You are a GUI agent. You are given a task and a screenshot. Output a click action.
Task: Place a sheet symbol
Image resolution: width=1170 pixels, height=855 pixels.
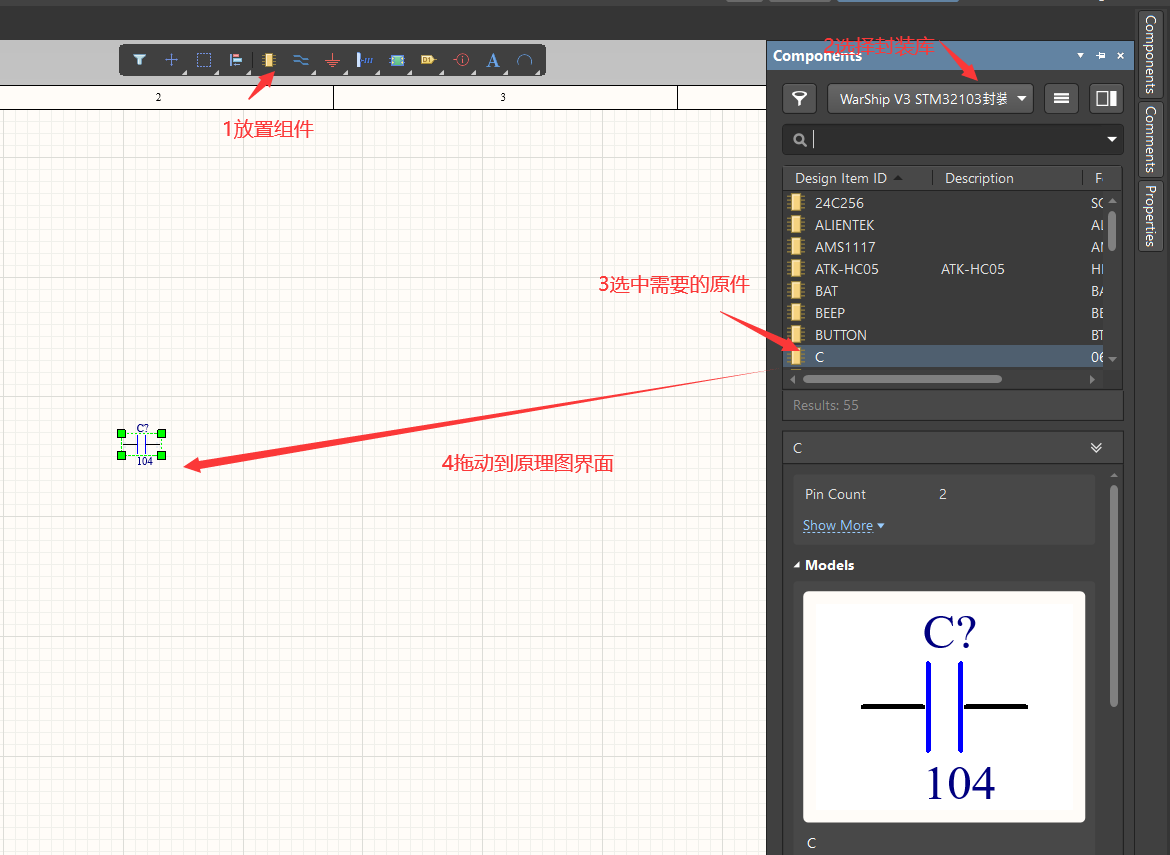397,60
